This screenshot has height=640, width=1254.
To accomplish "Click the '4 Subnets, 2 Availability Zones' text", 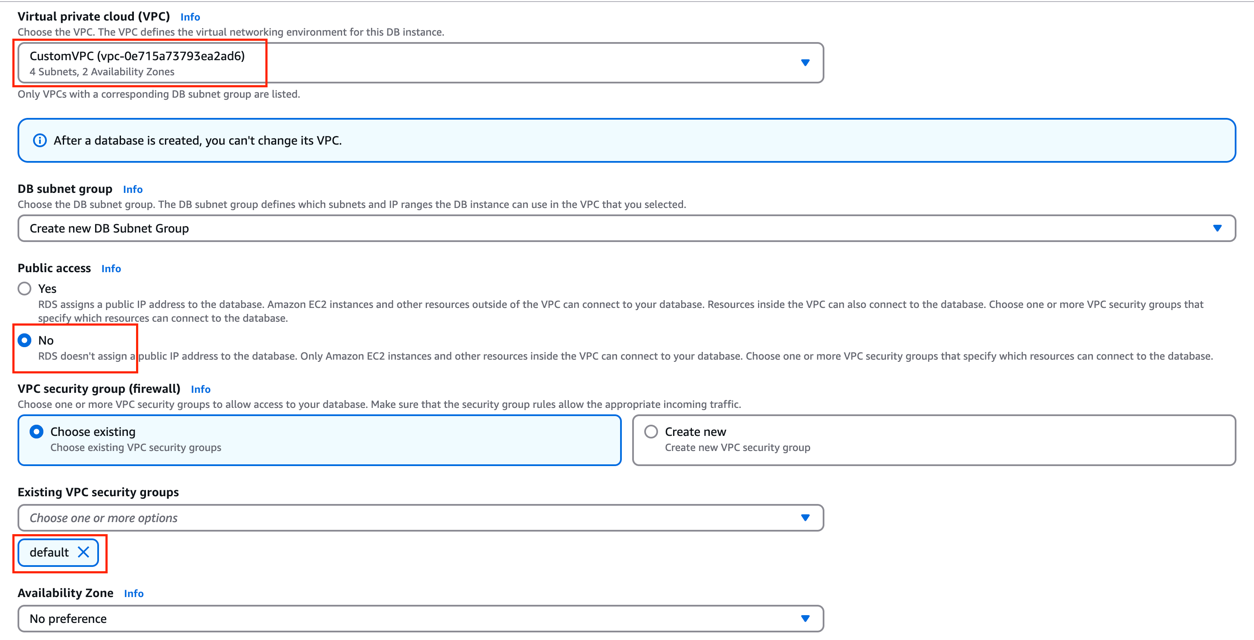I will coord(102,72).
